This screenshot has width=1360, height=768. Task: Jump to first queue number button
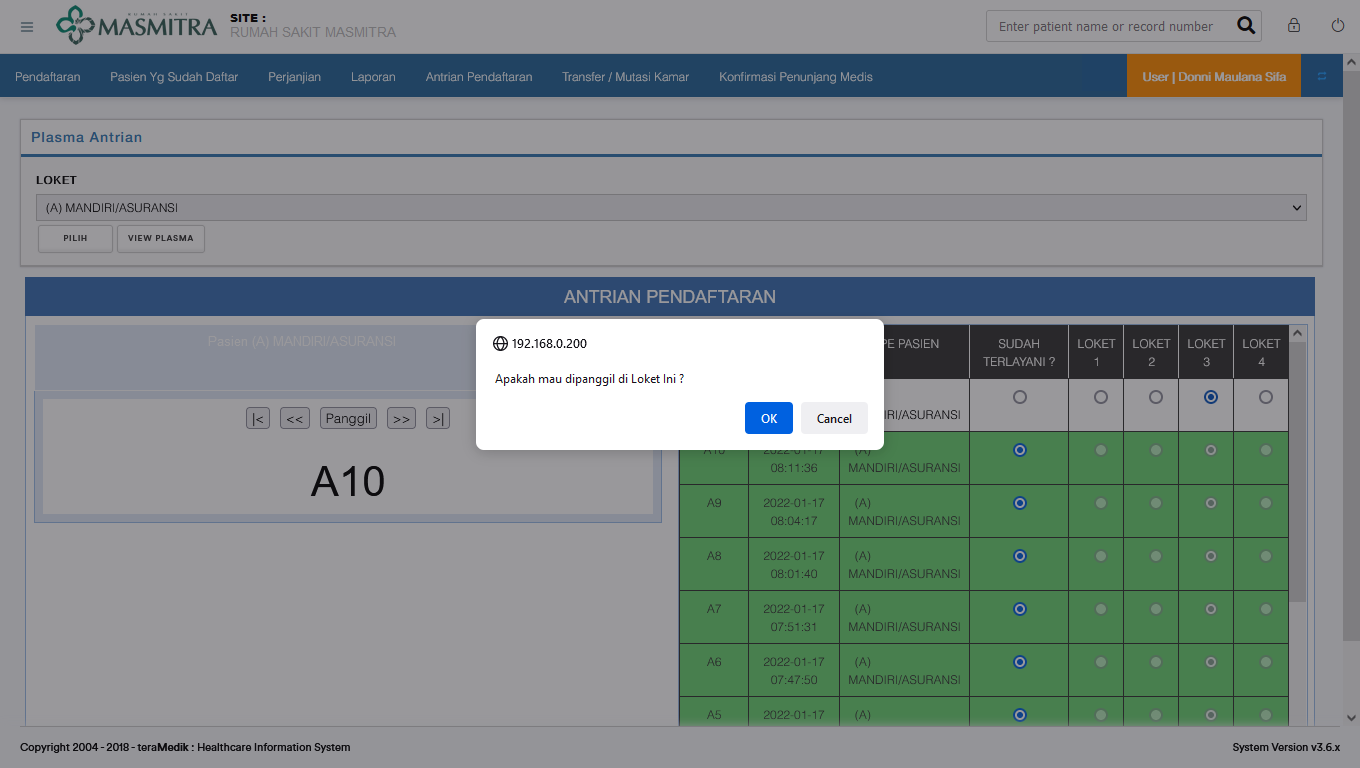click(x=258, y=418)
